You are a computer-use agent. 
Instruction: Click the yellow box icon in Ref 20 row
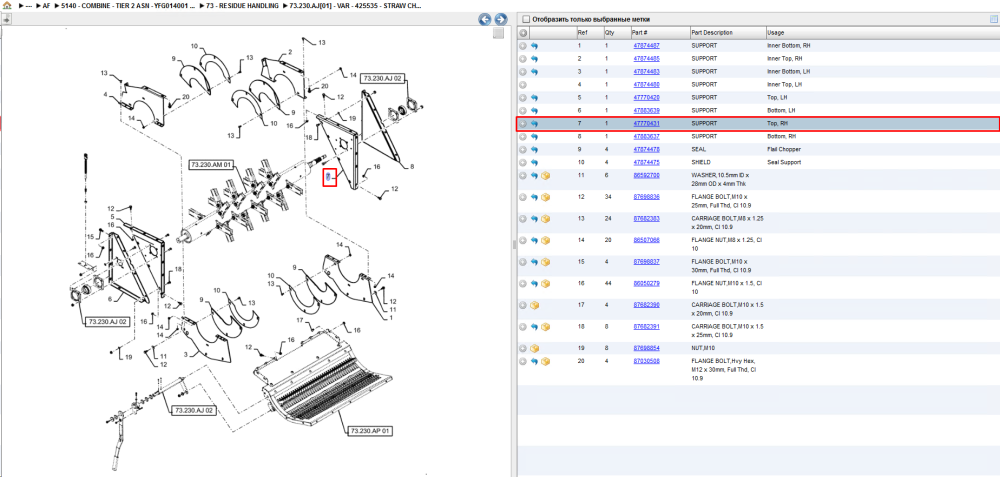tap(546, 361)
